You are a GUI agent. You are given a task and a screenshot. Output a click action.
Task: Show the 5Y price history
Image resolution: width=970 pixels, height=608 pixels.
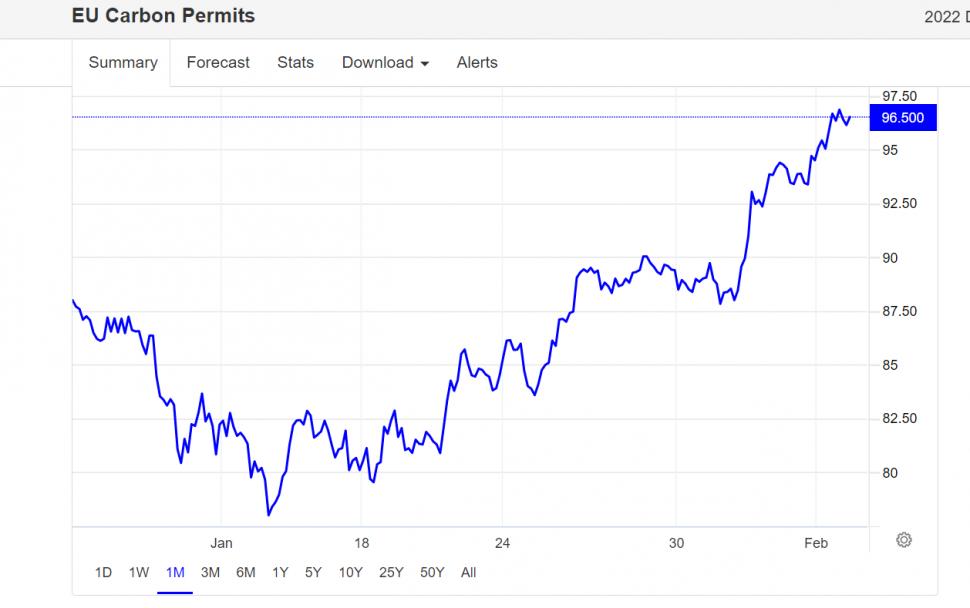click(x=313, y=573)
